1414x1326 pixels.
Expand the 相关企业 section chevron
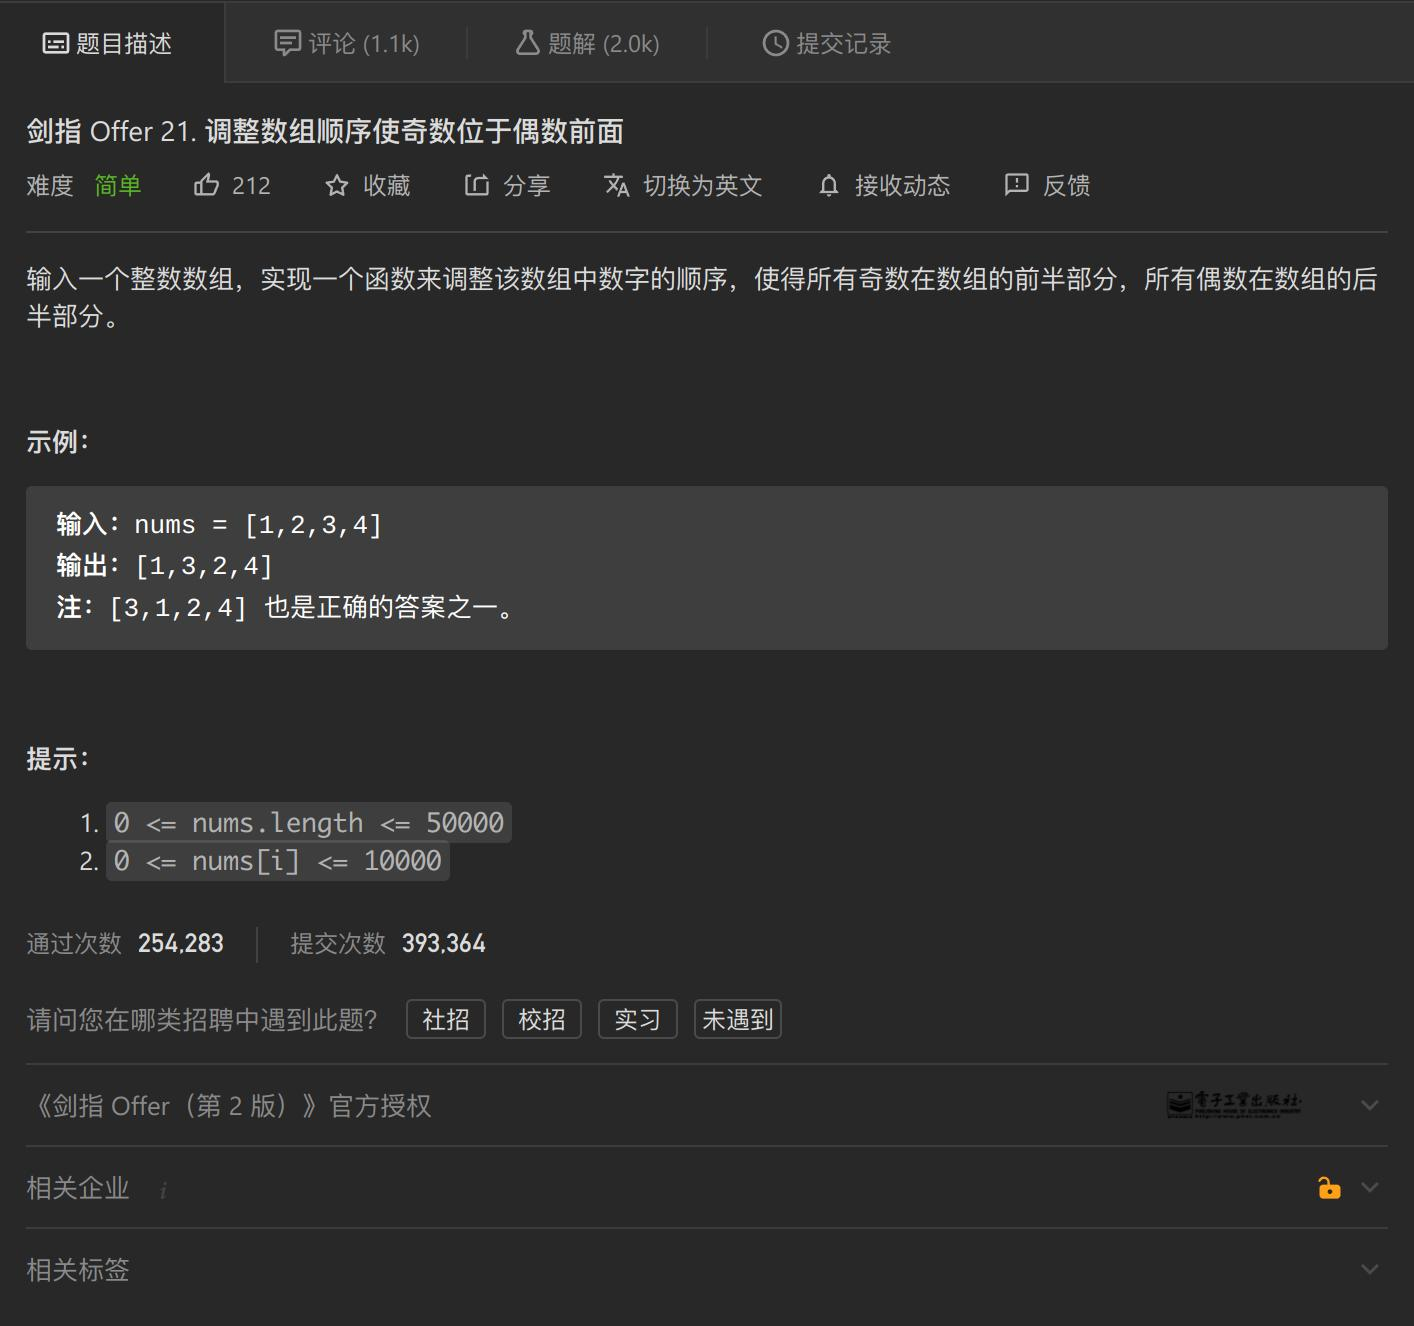coord(1370,1187)
